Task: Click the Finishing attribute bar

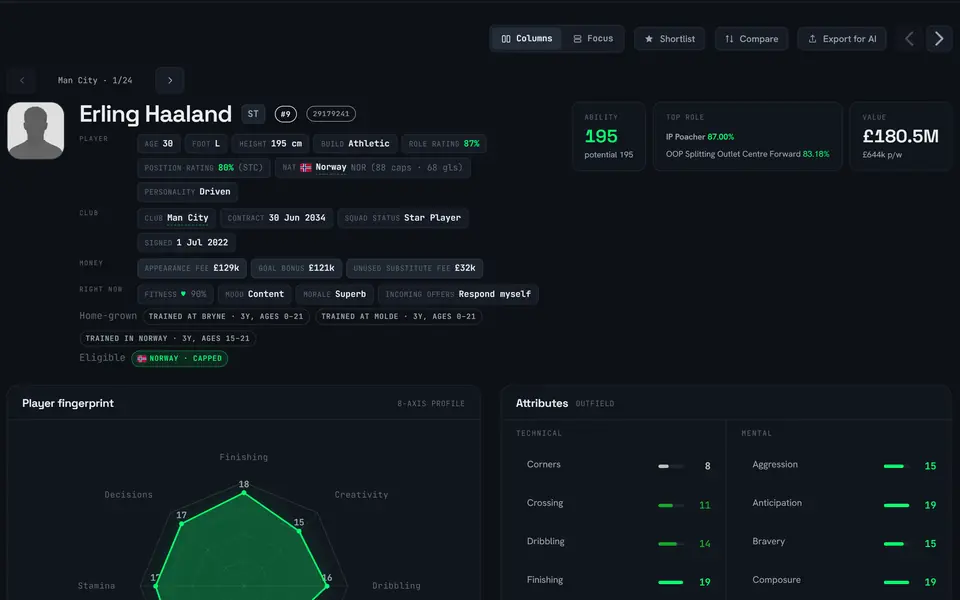Action: pyautogui.click(x=670, y=582)
